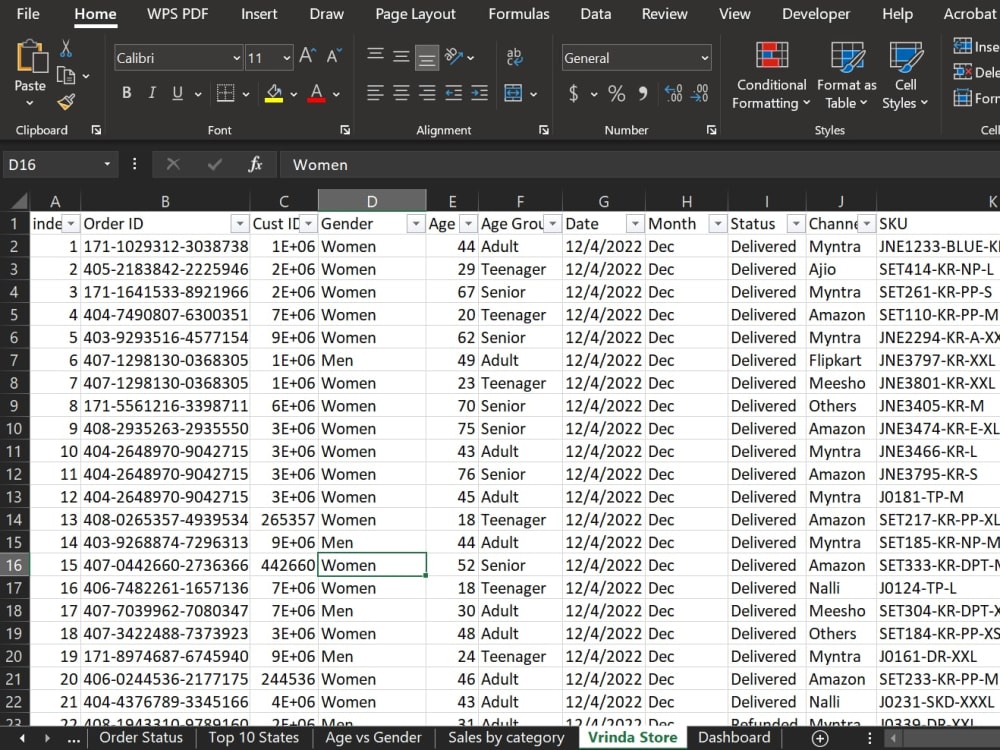Decrease font size with smaller A
This screenshot has height=750, width=1000.
(334, 56)
